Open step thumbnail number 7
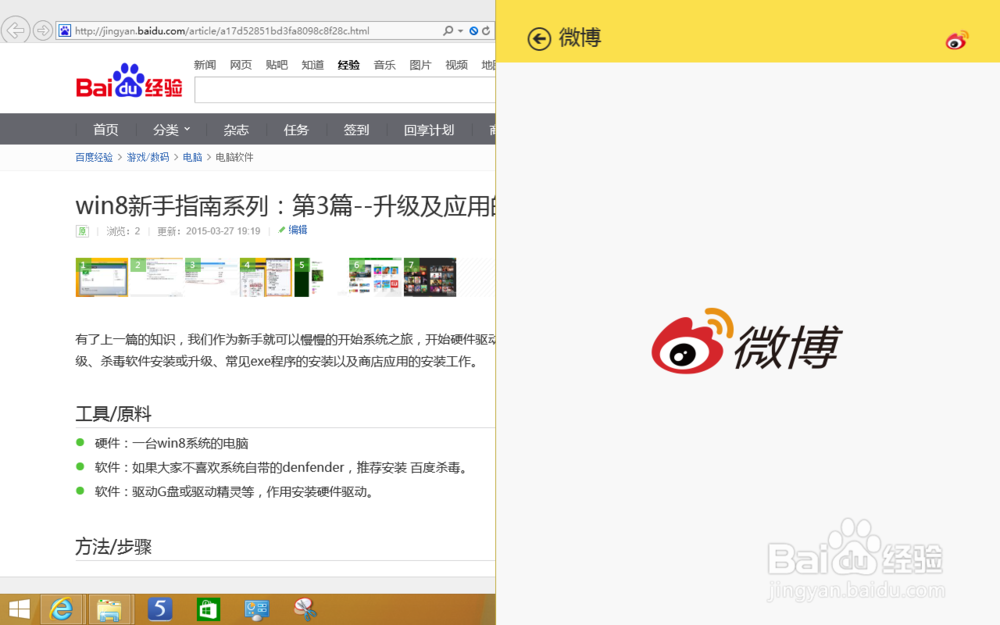Screen dimensions: 1000x625 coord(430,277)
